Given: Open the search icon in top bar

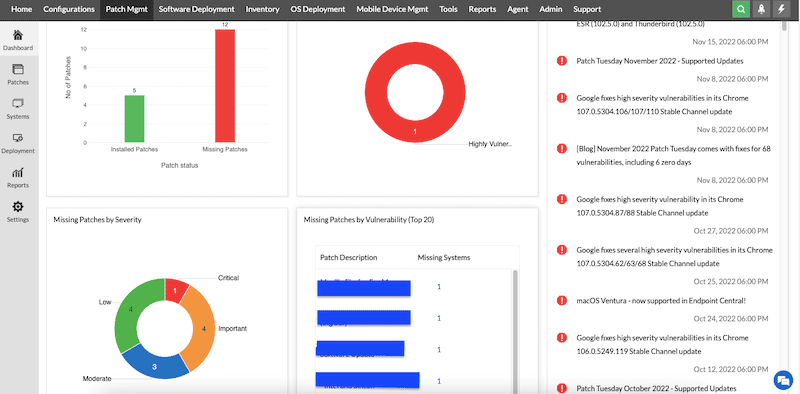Looking at the screenshot, I should 741,9.
